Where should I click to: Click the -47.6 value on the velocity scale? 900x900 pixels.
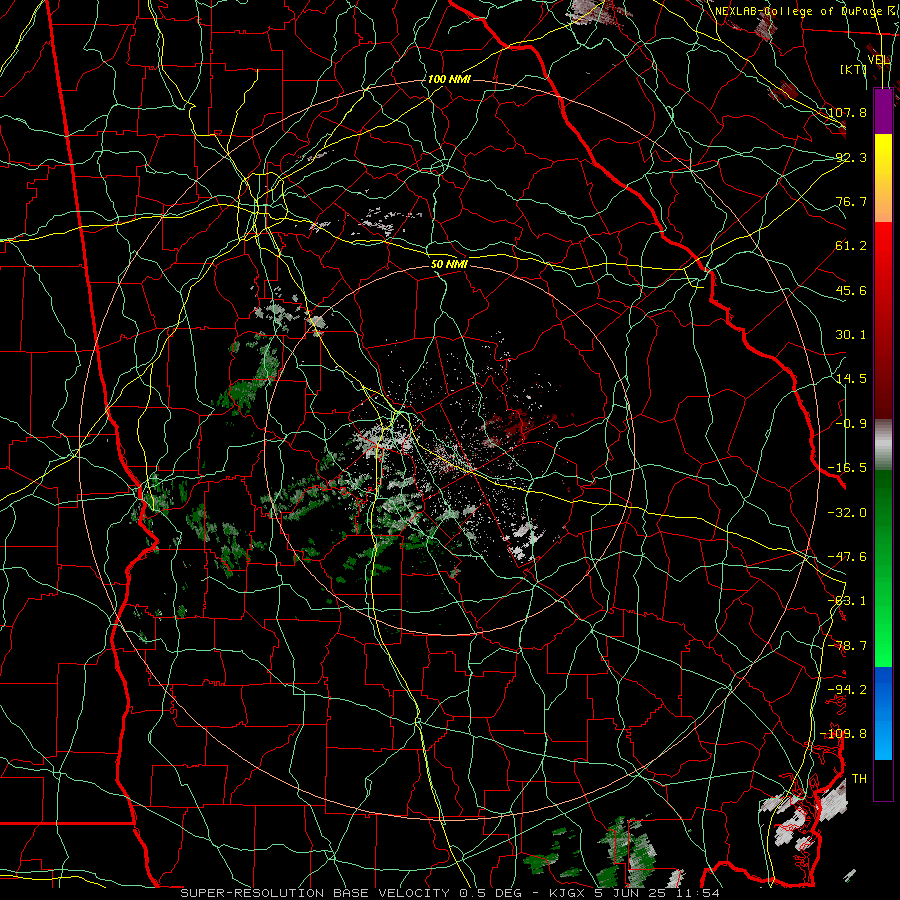(x=848, y=557)
